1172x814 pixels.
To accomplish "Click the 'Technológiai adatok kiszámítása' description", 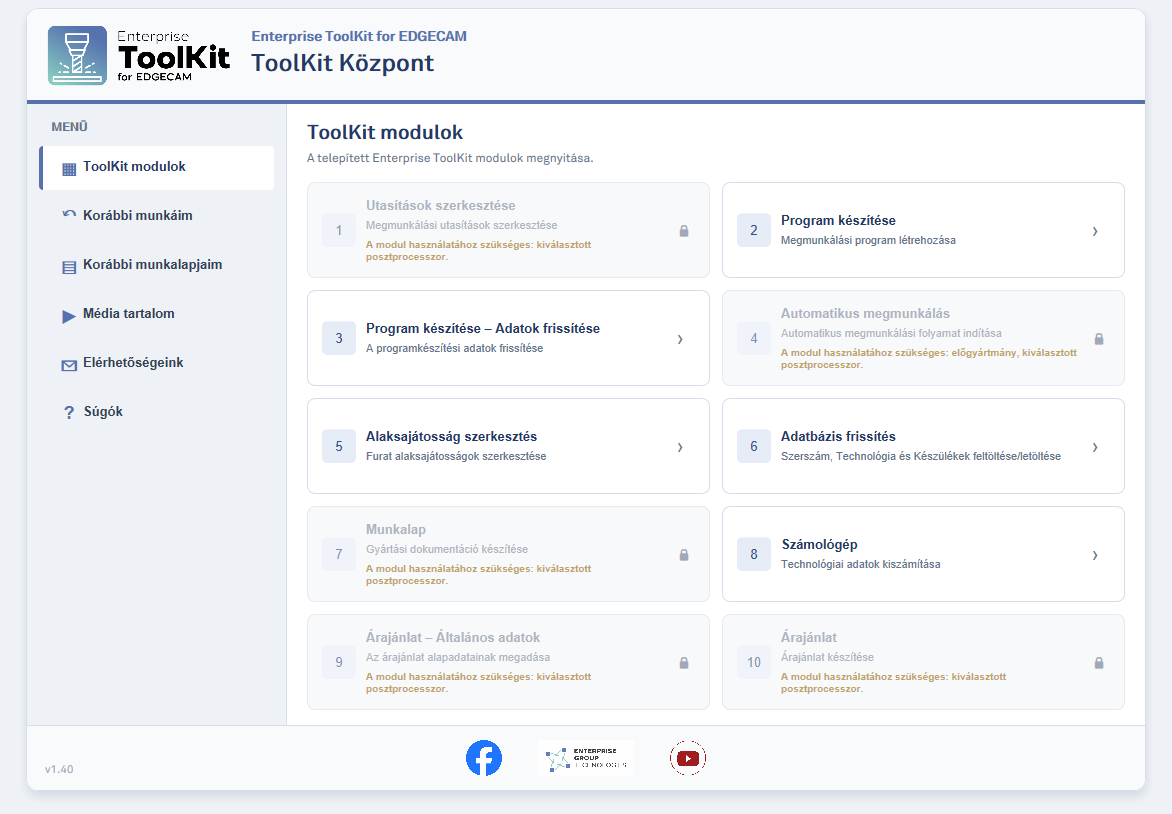I will click(860, 564).
